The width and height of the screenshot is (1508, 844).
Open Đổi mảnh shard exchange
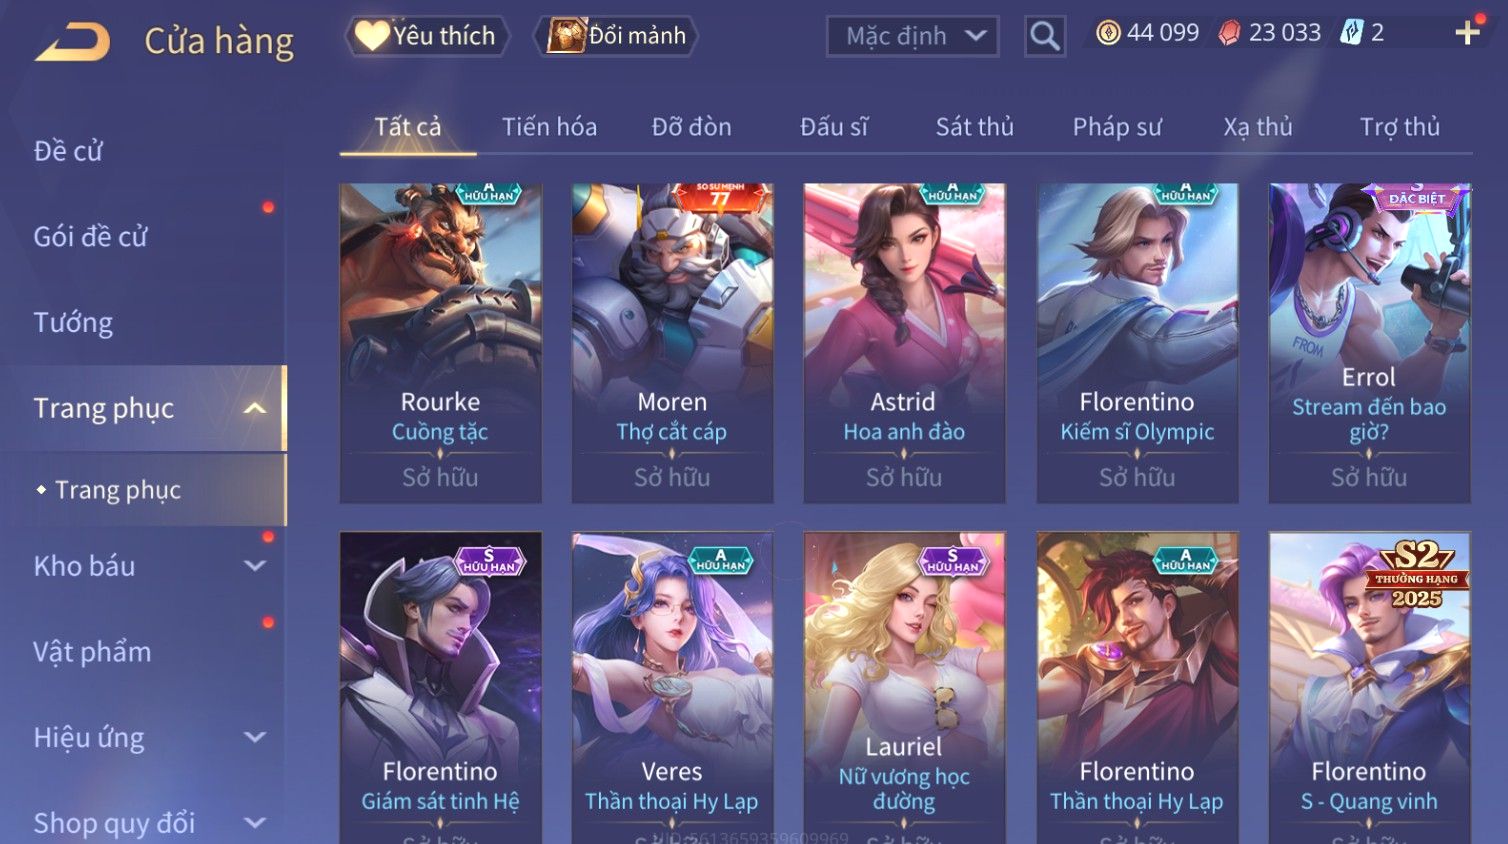tap(616, 36)
